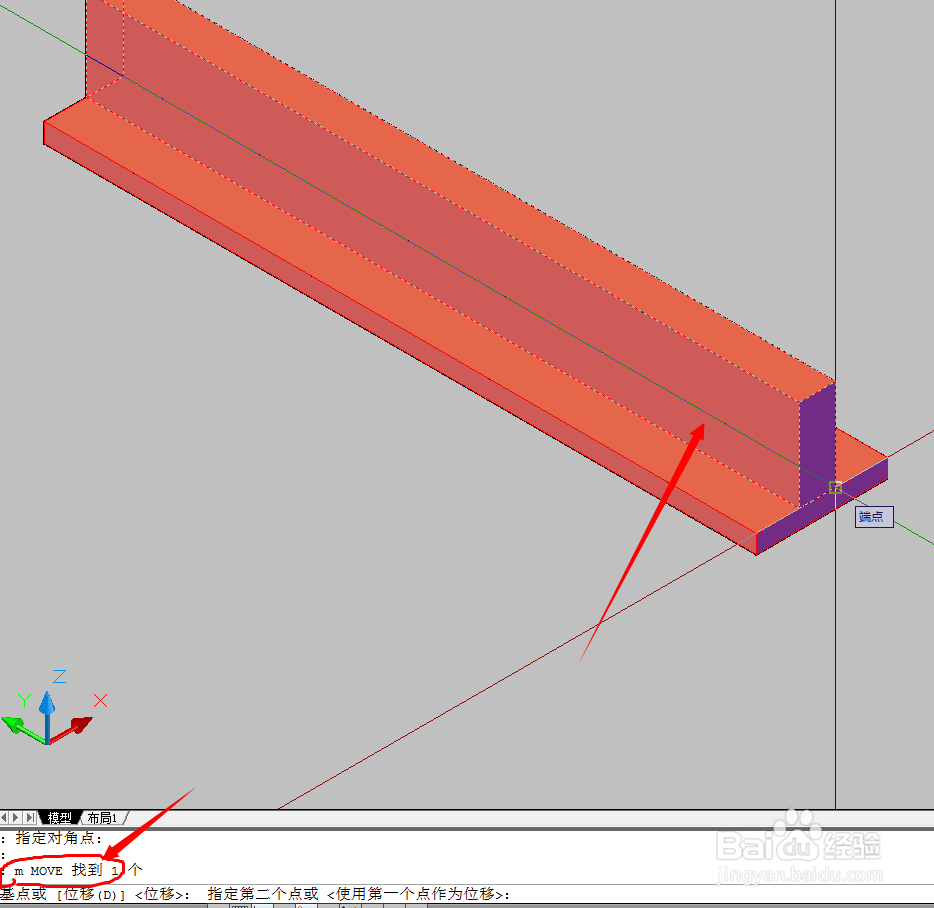Viewport: 934px width, 908px height.
Task: Click the previous-tab arrow at far left
Action: [x=5, y=817]
